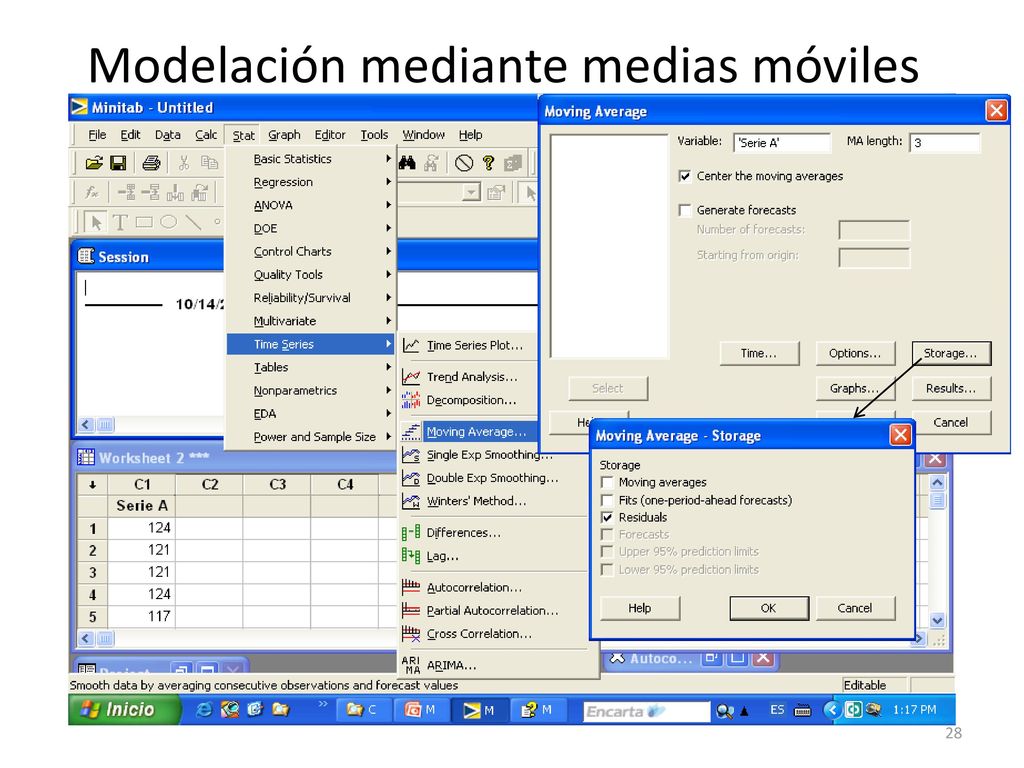Check Upper 95% prediction limits

pos(607,552)
